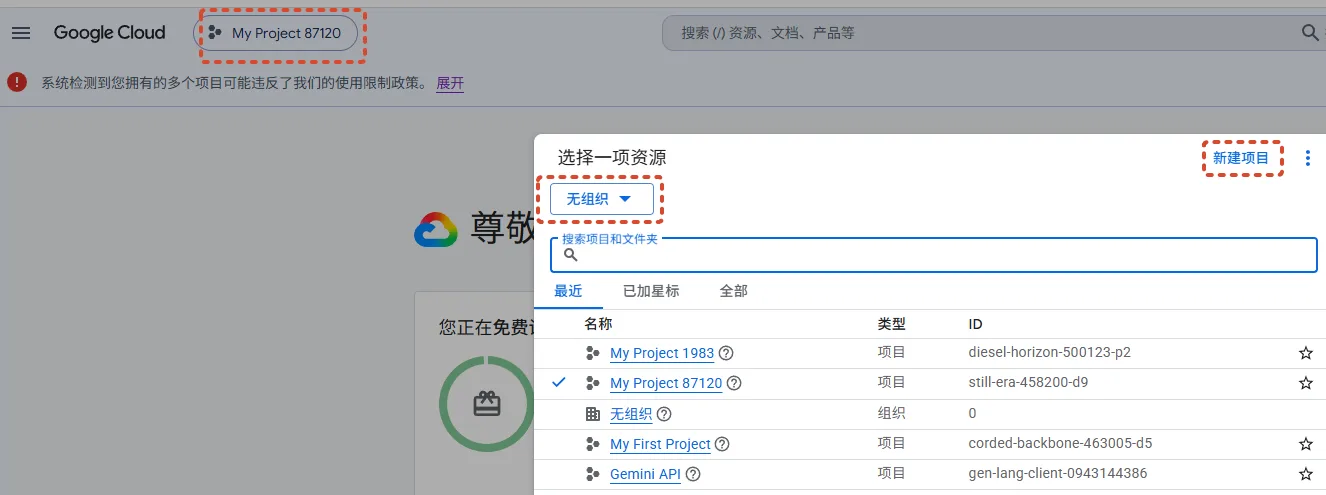Image resolution: width=1326 pixels, height=495 pixels.
Task: Expand the policy warning via 展开
Action: point(450,83)
